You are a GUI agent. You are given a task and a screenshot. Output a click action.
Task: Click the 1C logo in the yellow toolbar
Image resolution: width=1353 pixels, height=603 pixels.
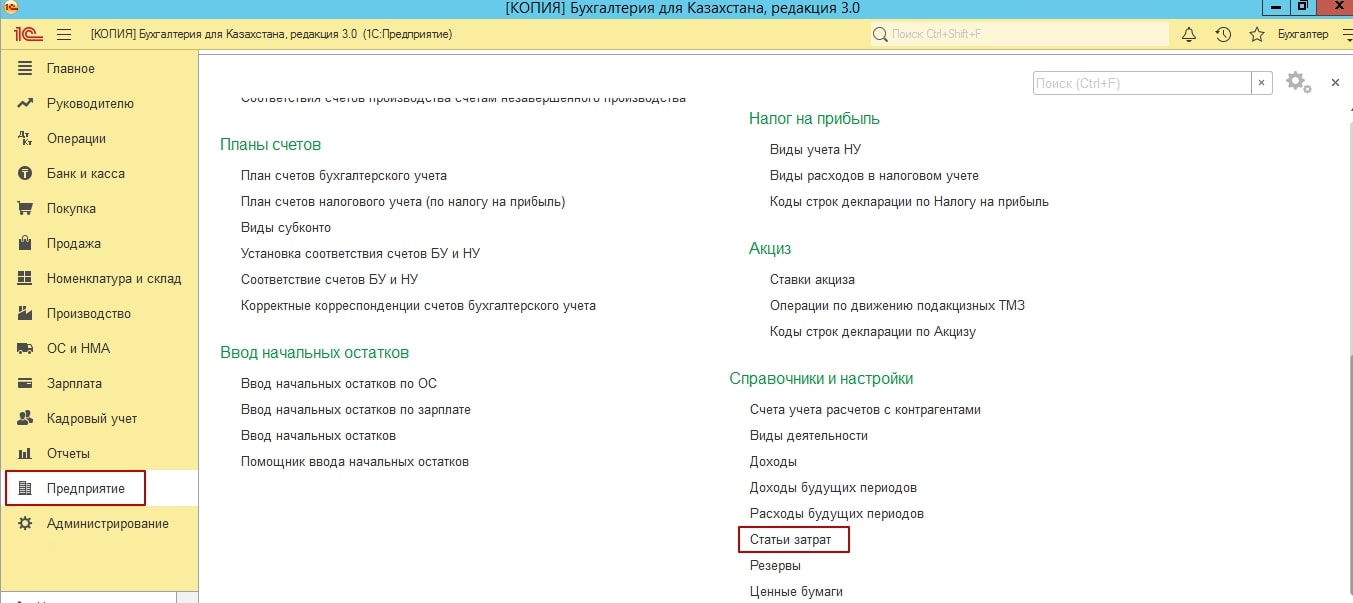[27, 34]
